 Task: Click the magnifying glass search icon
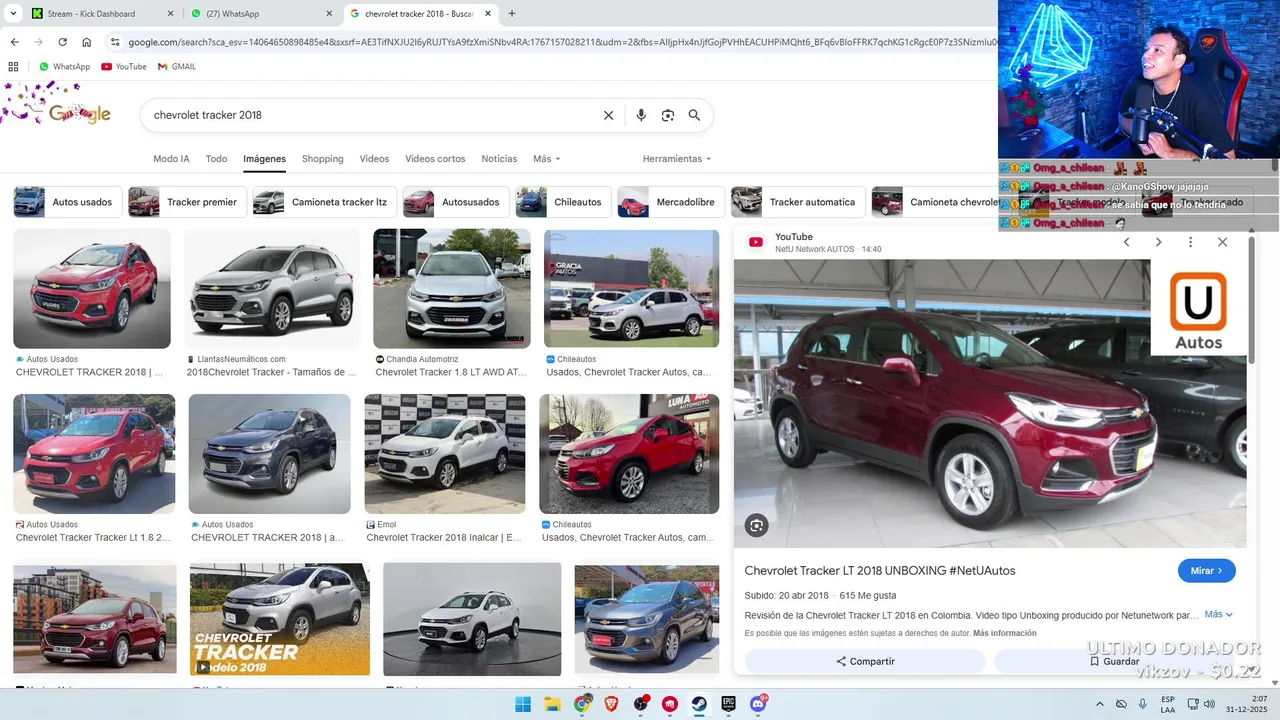click(694, 115)
